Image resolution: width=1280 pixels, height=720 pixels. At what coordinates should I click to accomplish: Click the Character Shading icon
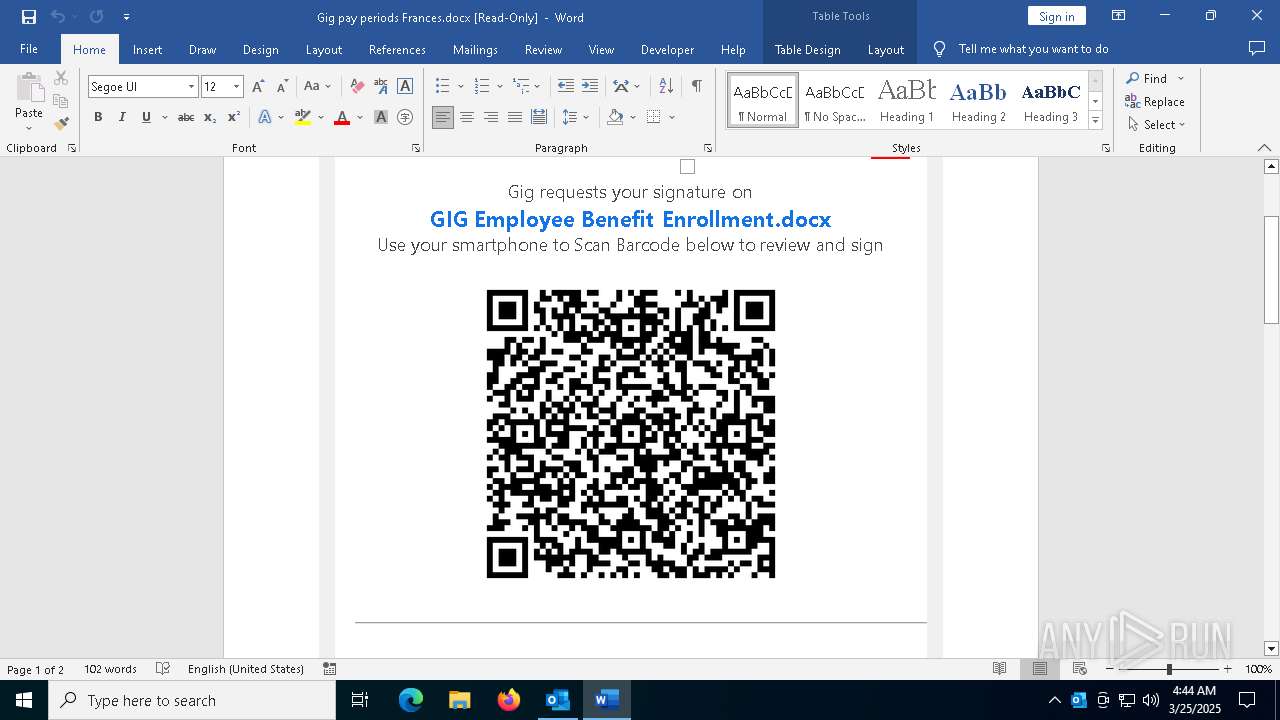(x=381, y=117)
